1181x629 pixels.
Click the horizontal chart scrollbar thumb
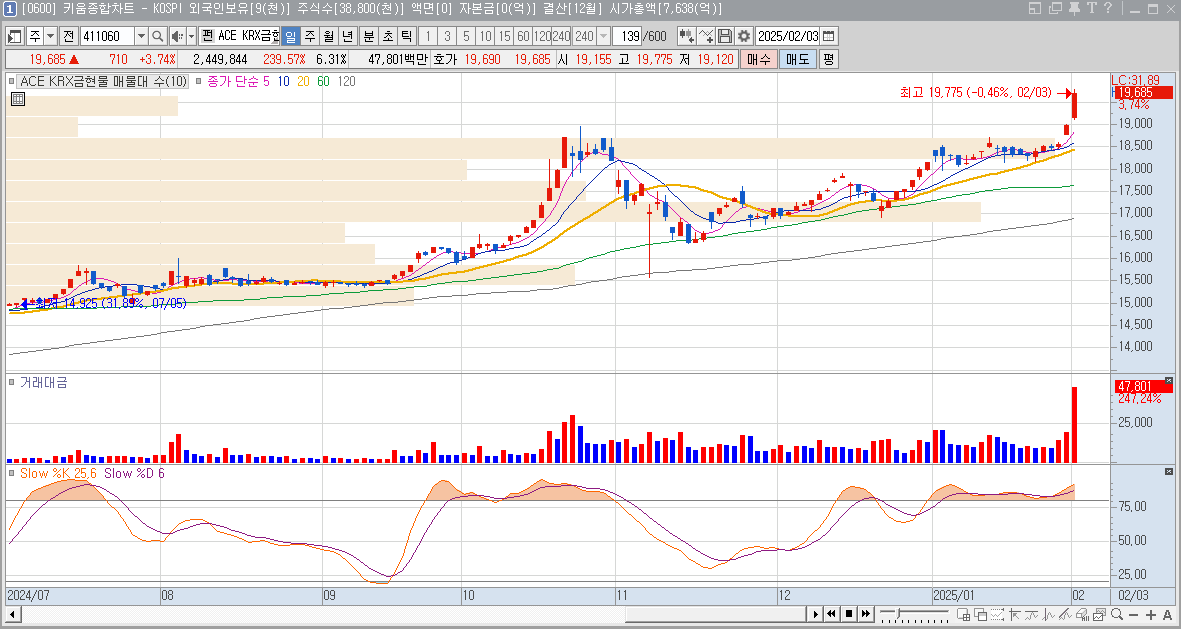tap(716, 615)
